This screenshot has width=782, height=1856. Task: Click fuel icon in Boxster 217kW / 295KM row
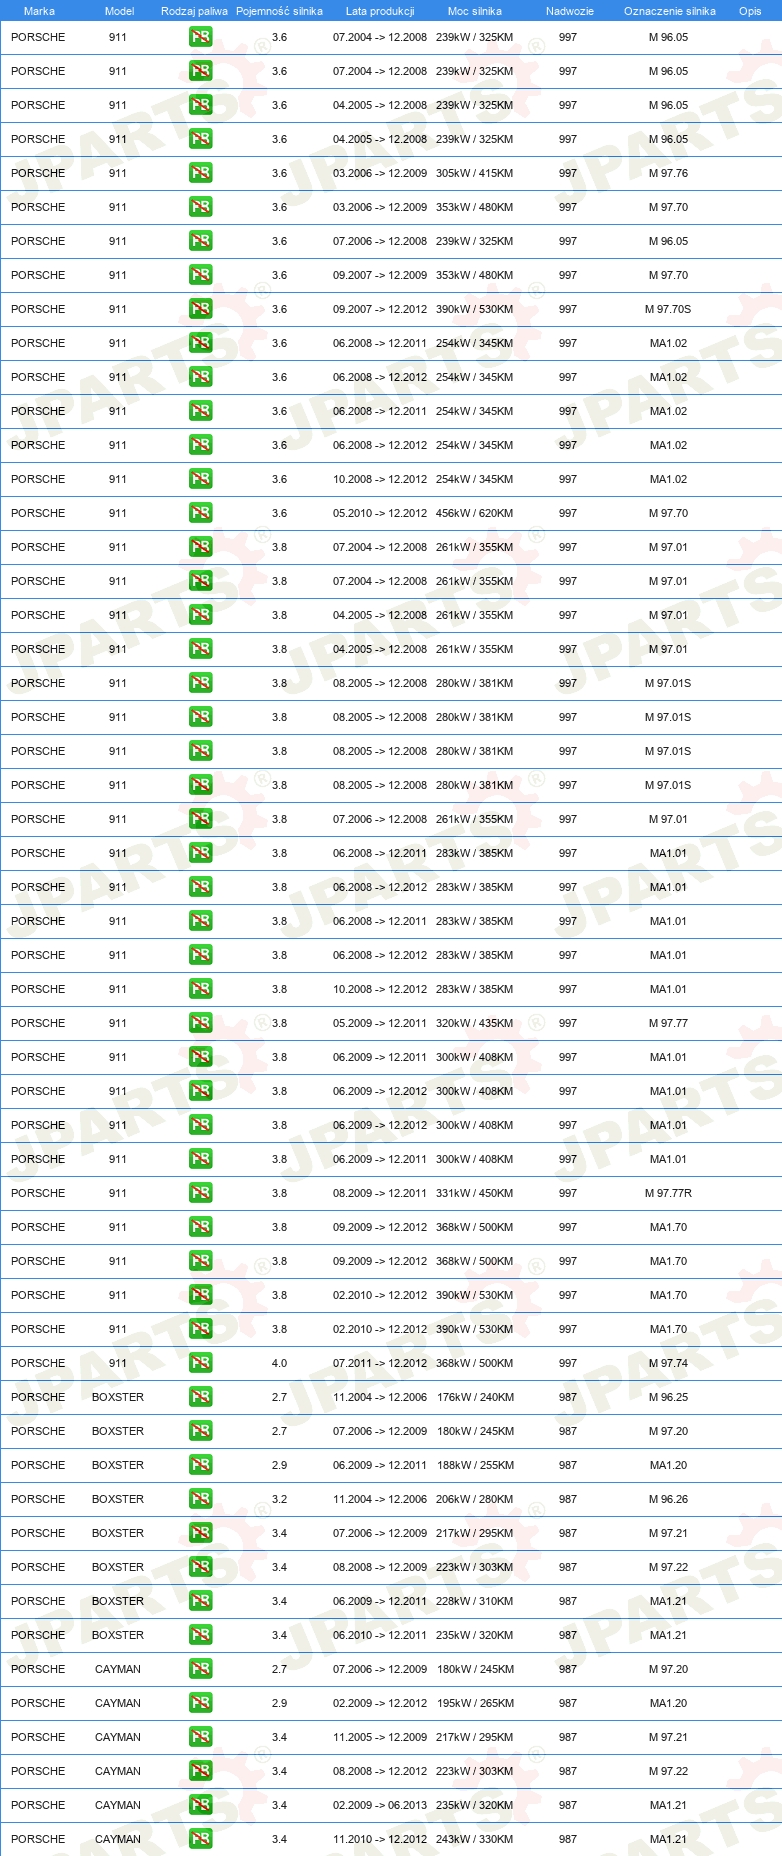200,1533
